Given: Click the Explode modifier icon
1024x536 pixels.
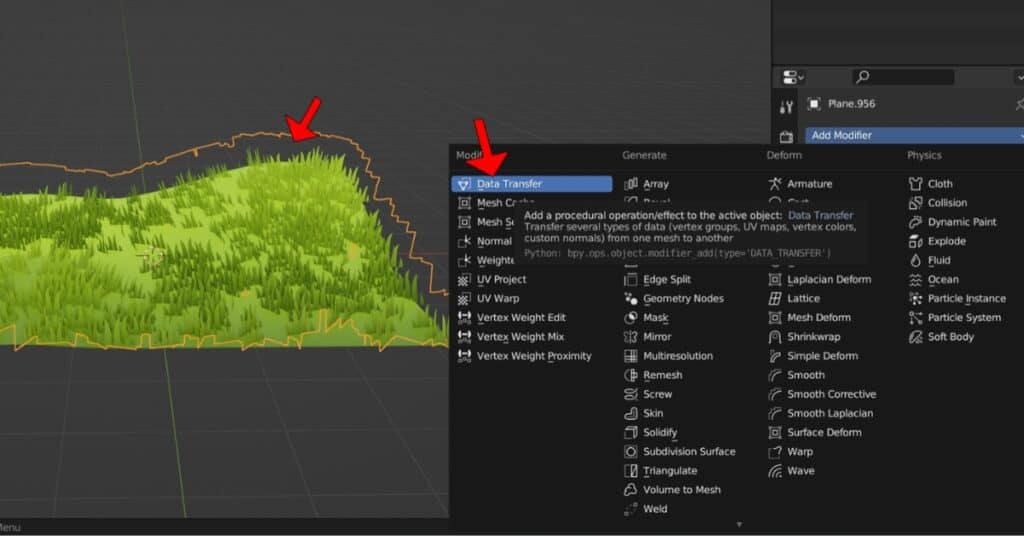Looking at the screenshot, I should coord(916,241).
